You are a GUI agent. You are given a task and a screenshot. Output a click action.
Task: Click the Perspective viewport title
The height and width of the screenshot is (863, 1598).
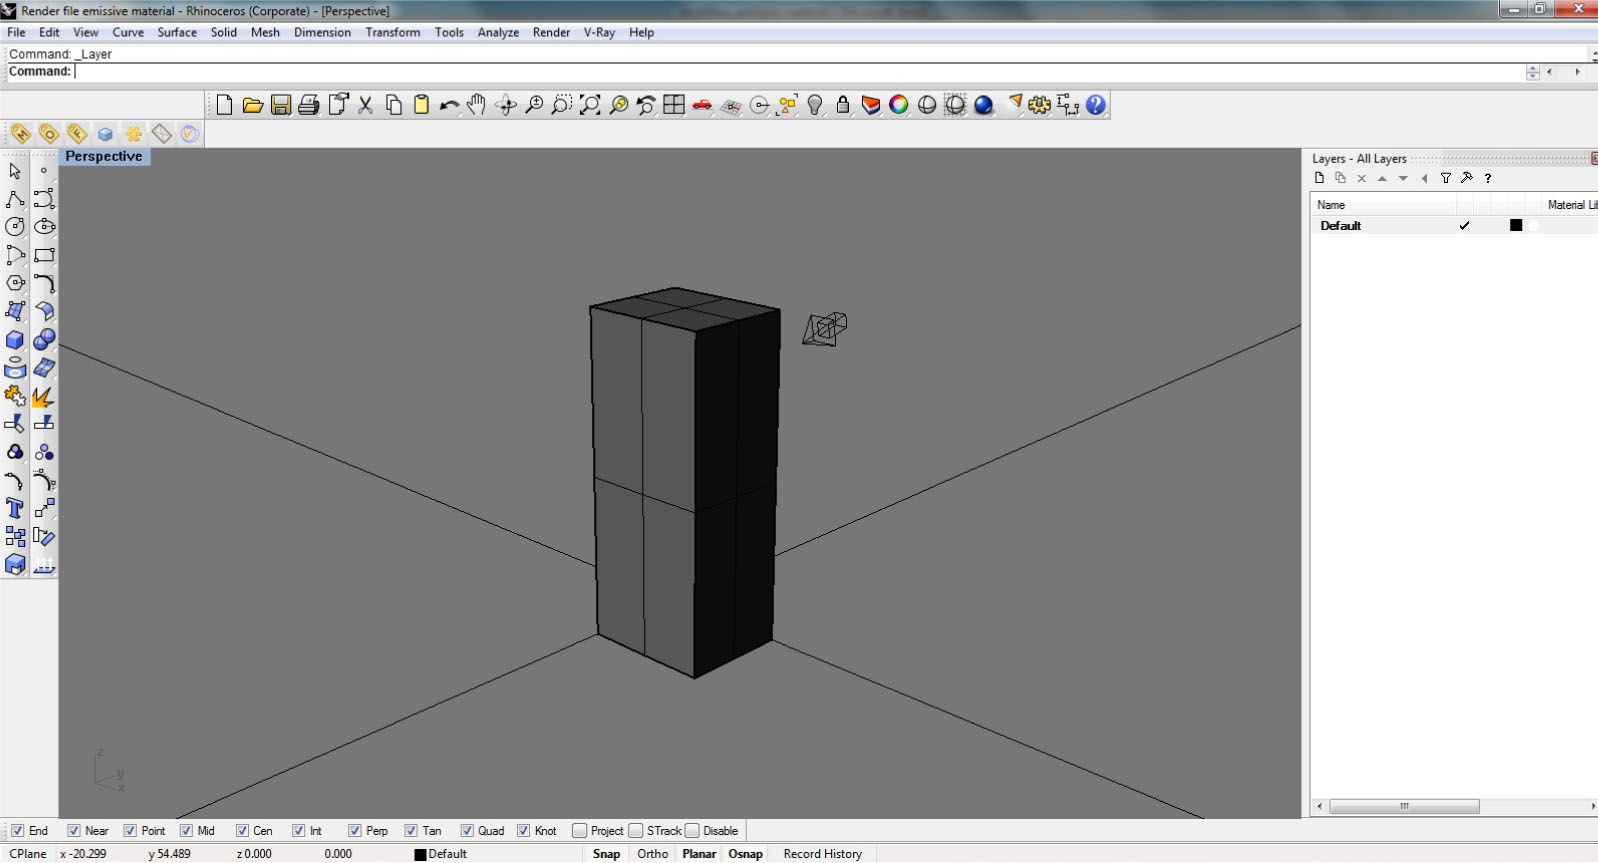pyautogui.click(x=104, y=156)
